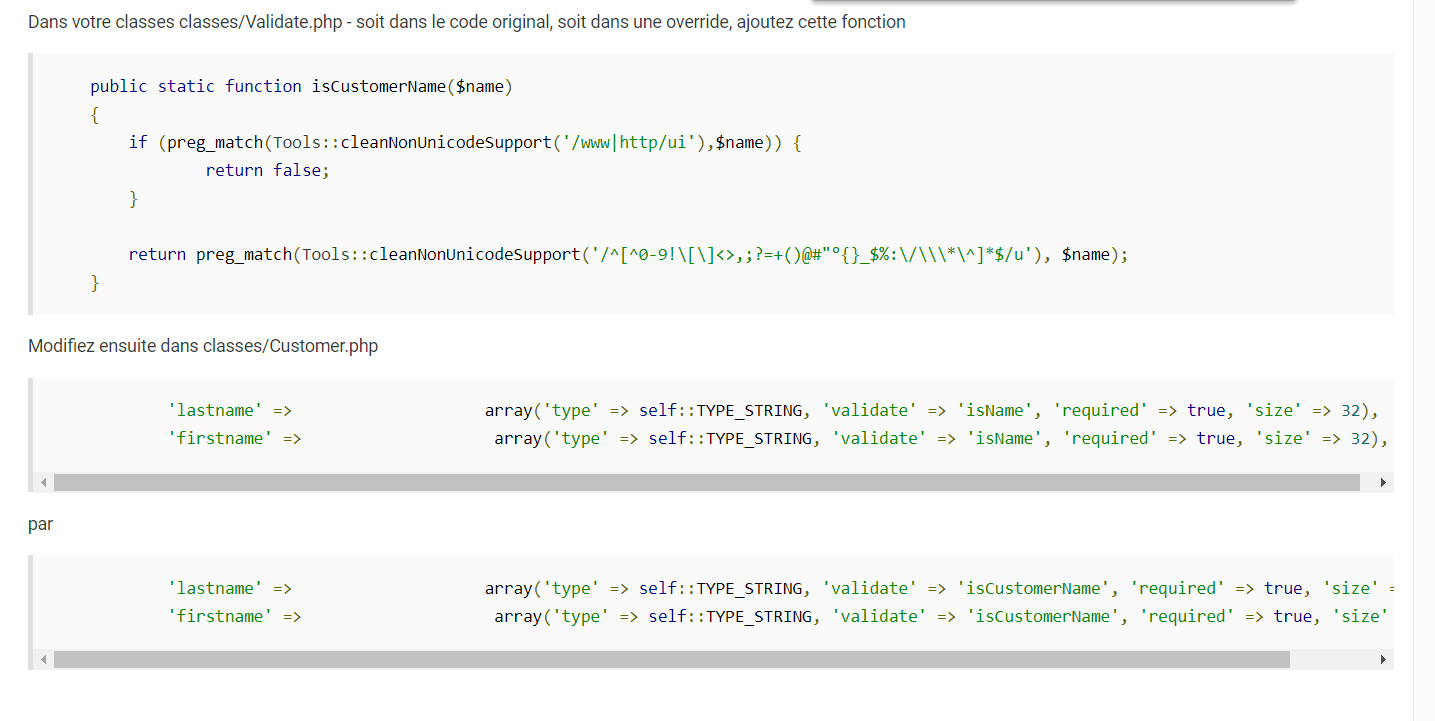The image size is (1435, 721).
Task: Click the final return preg_match regex line
Action: coord(628,254)
